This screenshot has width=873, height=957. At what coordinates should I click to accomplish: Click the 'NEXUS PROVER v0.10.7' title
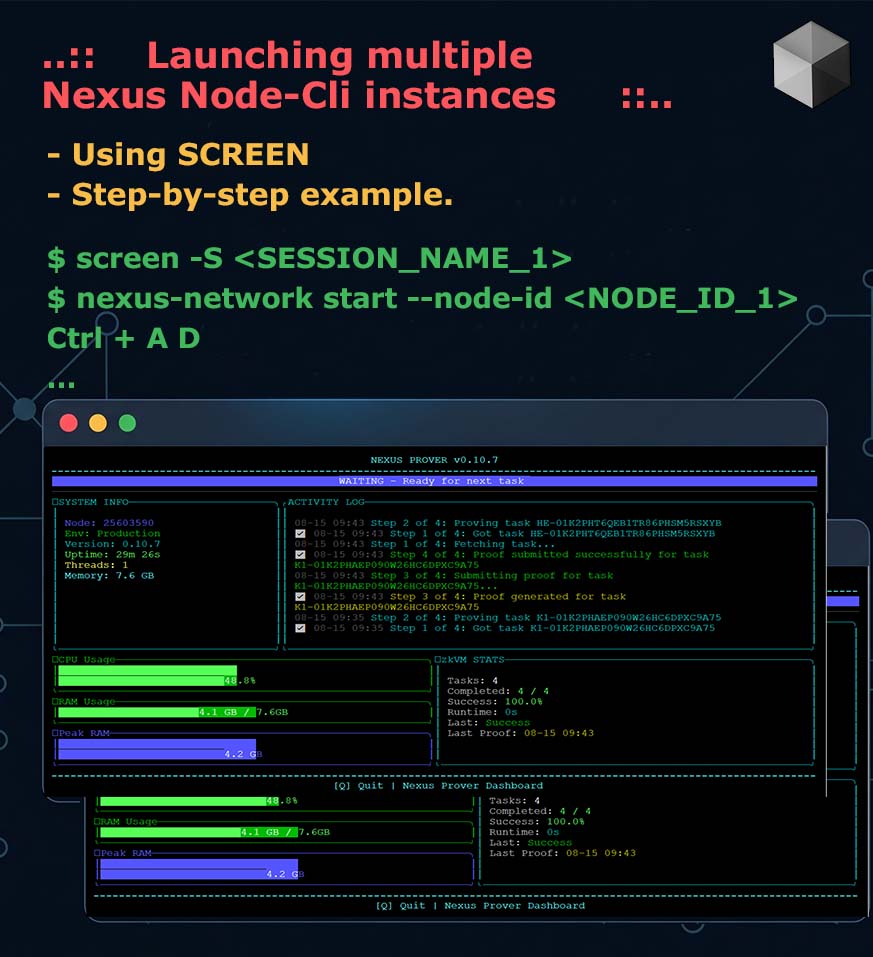coord(434,460)
